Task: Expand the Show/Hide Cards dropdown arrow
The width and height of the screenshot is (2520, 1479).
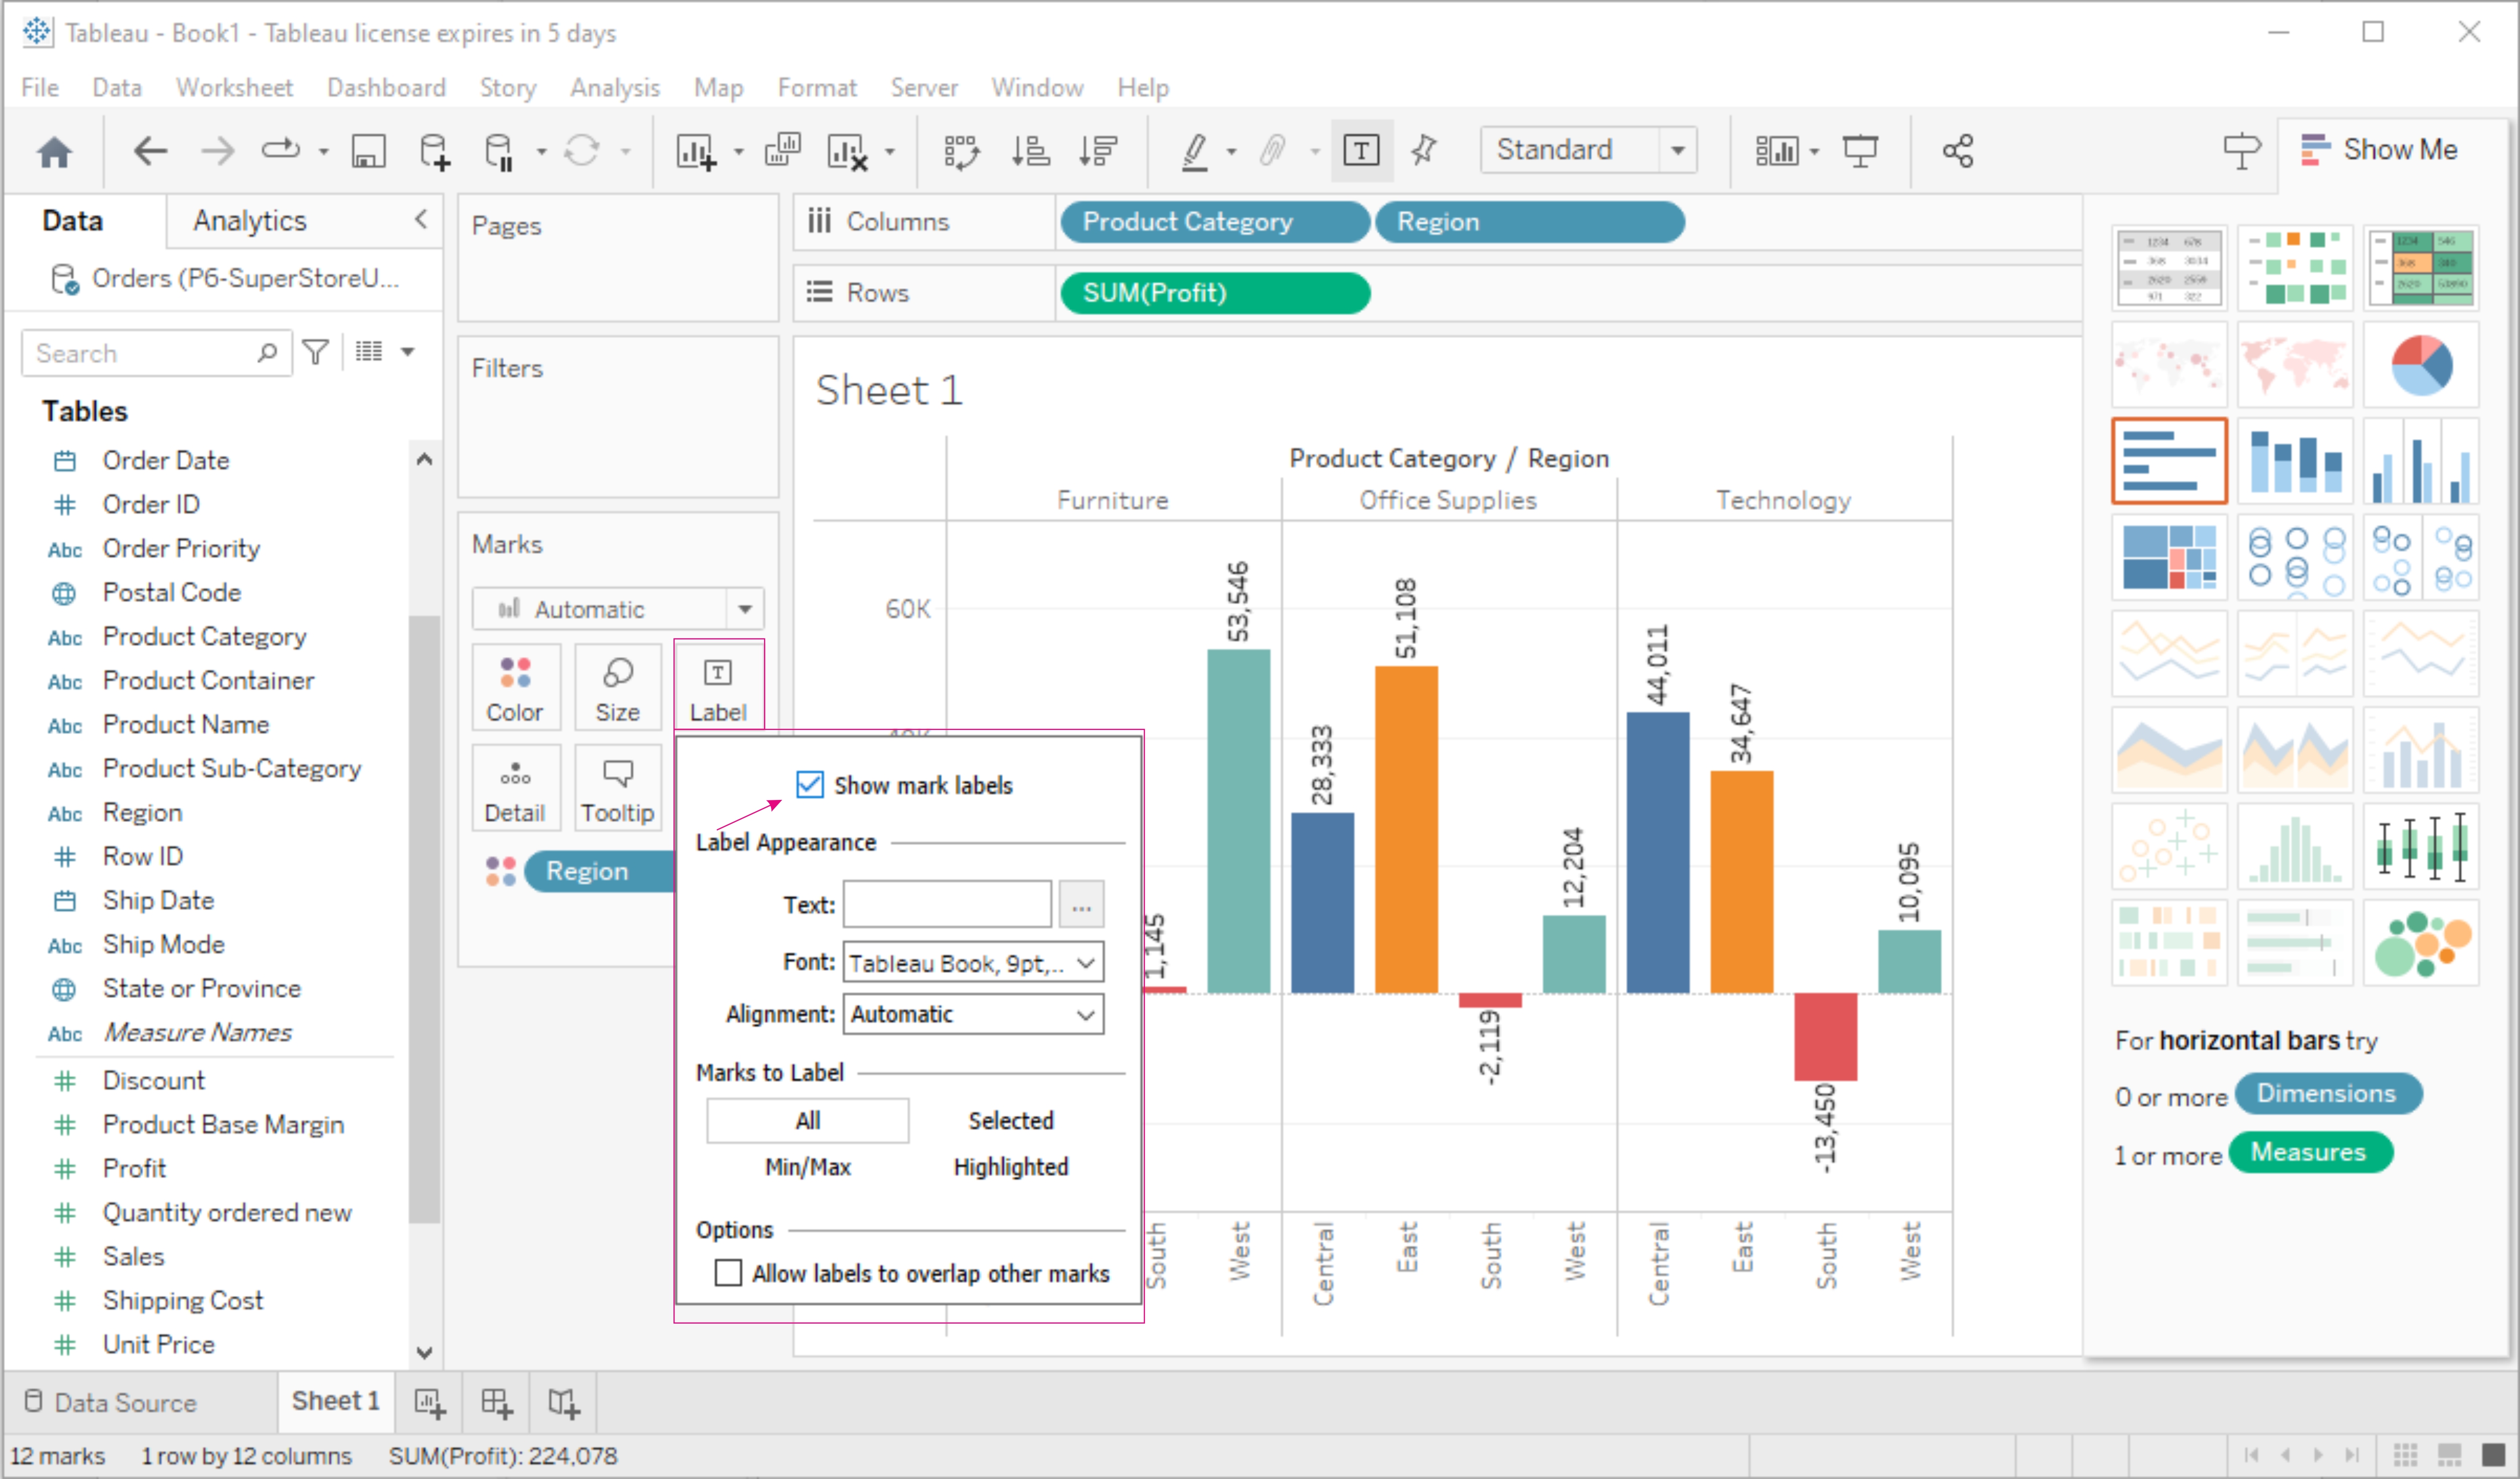Action: pos(1814,152)
